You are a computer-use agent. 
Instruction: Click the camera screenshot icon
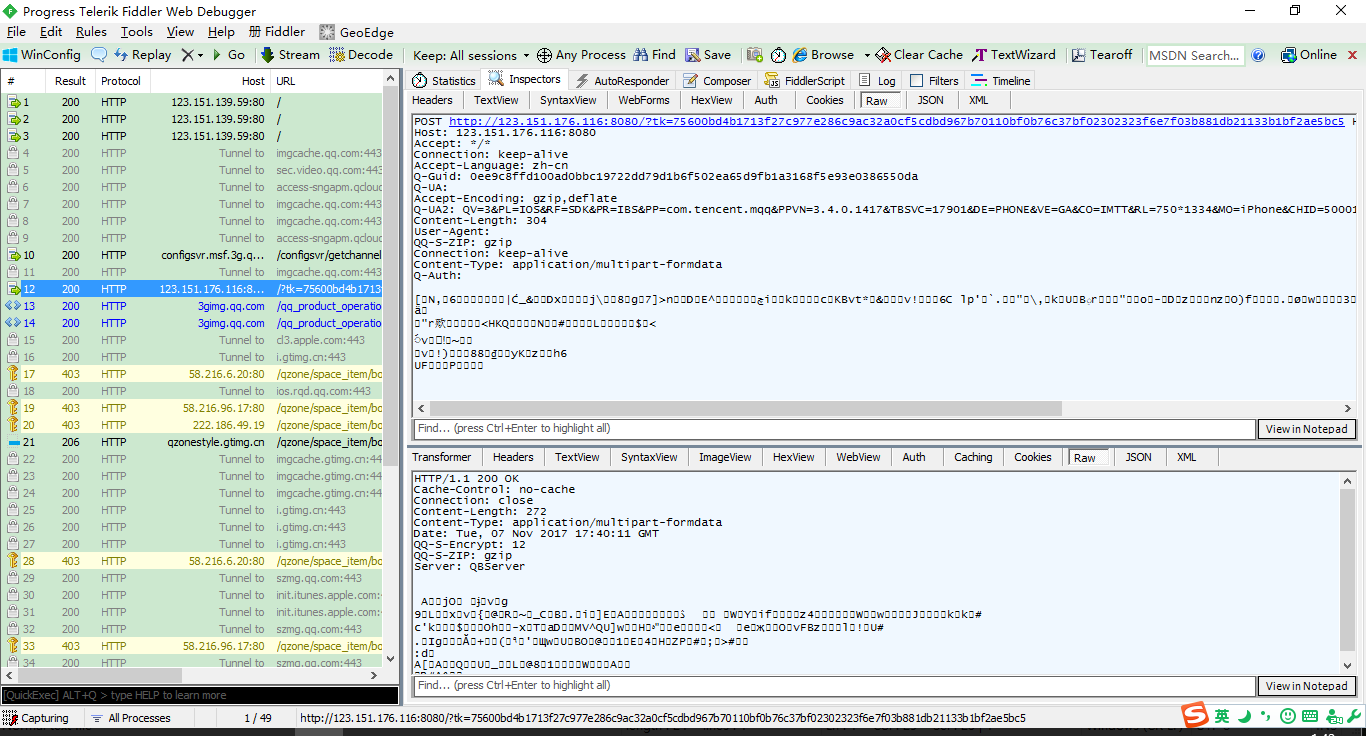click(x=755, y=55)
